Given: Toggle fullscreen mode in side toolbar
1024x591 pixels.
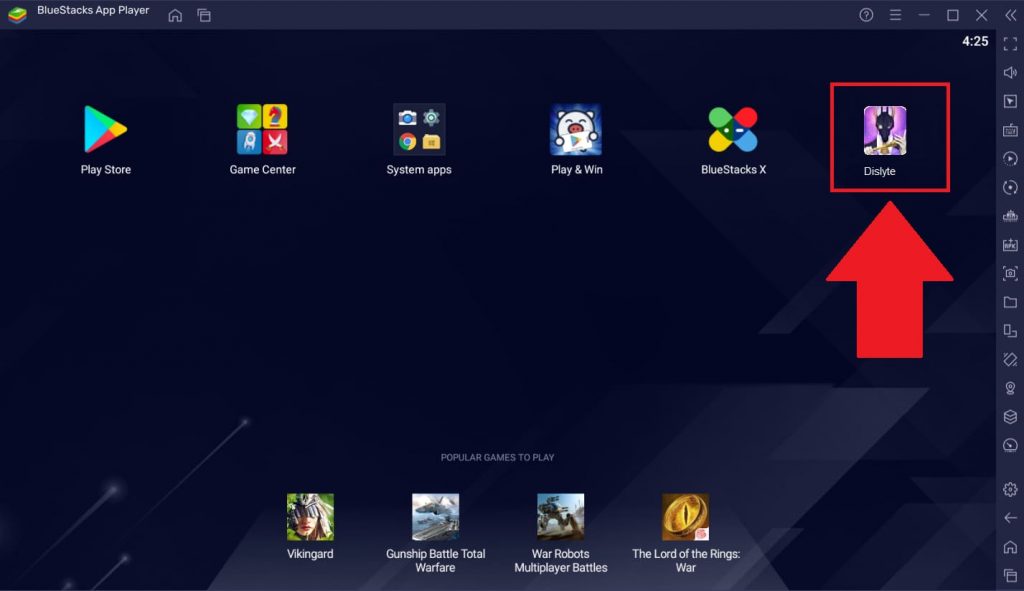Looking at the screenshot, I should tap(1010, 44).
